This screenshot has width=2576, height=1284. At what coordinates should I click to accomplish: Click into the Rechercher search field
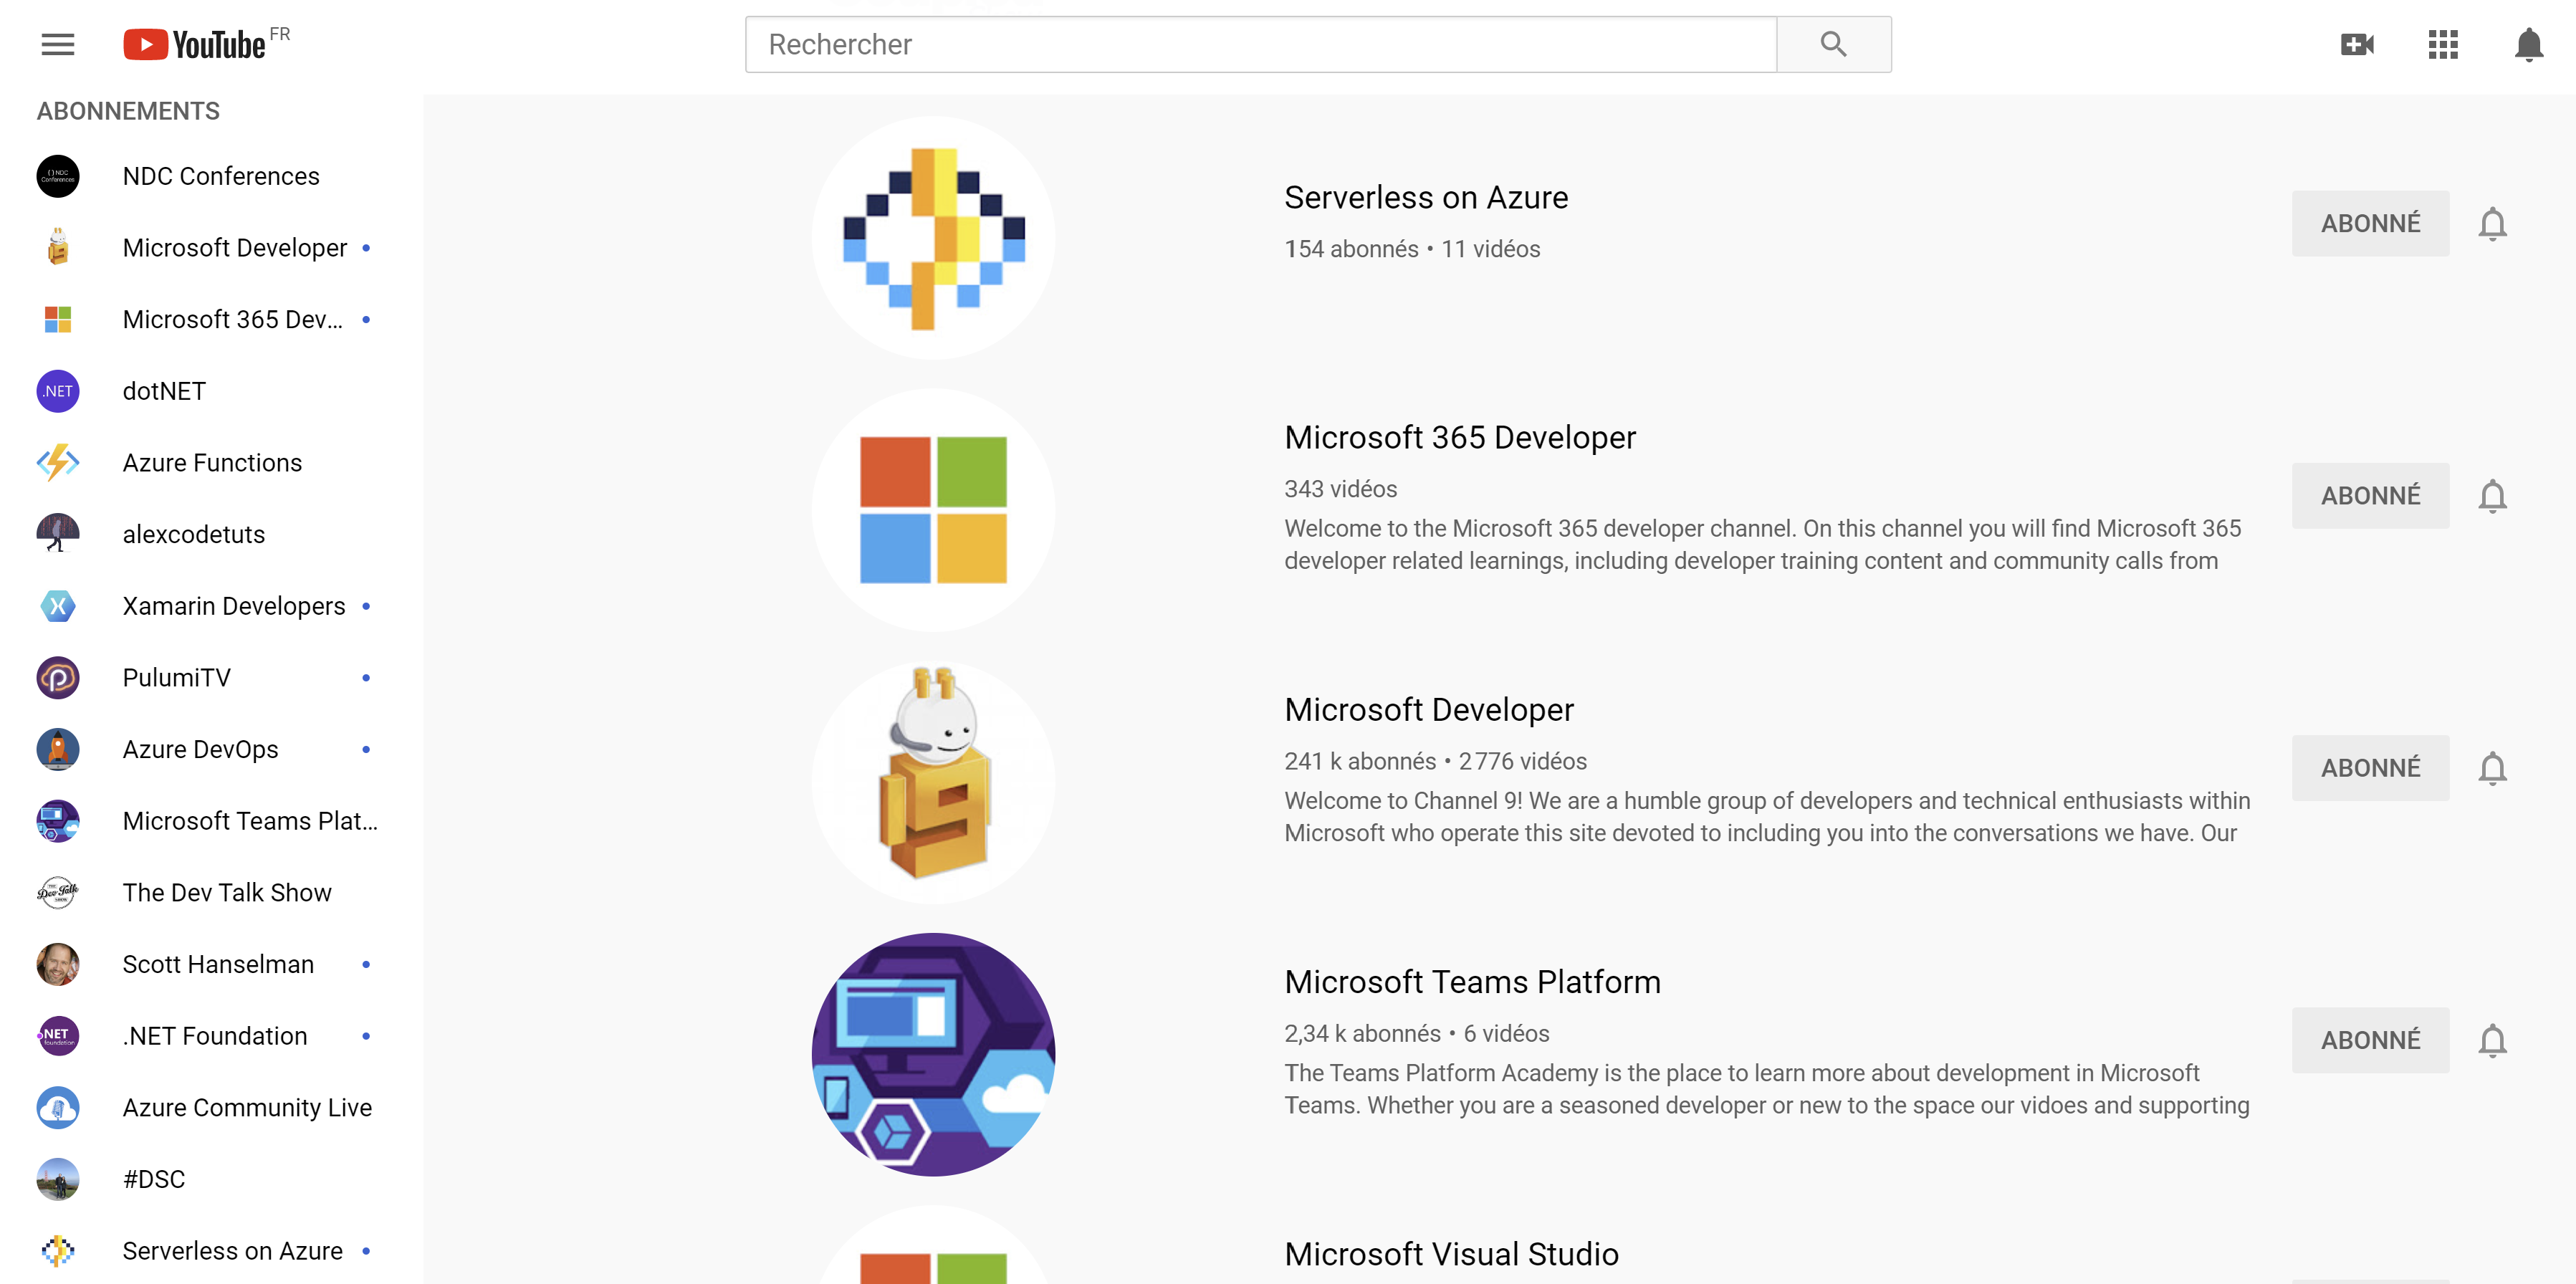click(x=1260, y=44)
